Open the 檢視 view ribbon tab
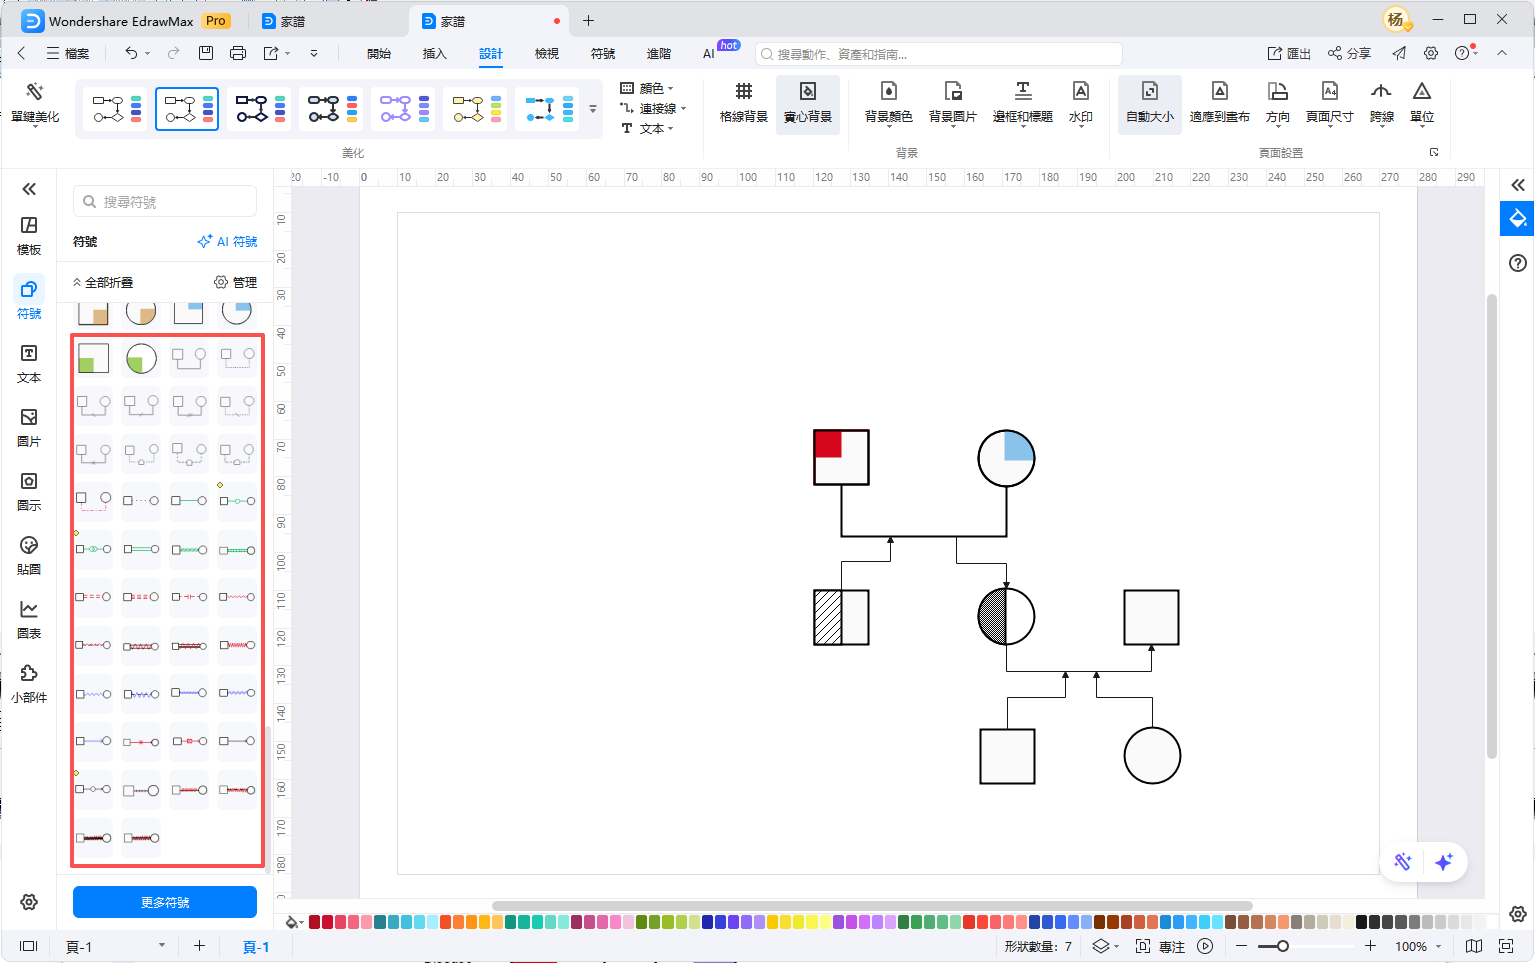 pyautogui.click(x=546, y=54)
